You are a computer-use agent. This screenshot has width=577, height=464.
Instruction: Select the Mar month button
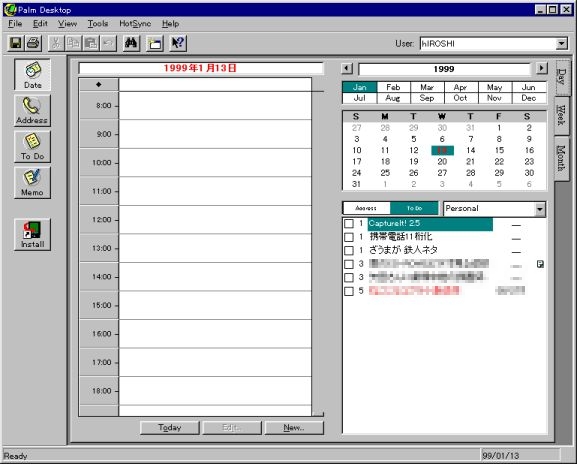(x=427, y=87)
